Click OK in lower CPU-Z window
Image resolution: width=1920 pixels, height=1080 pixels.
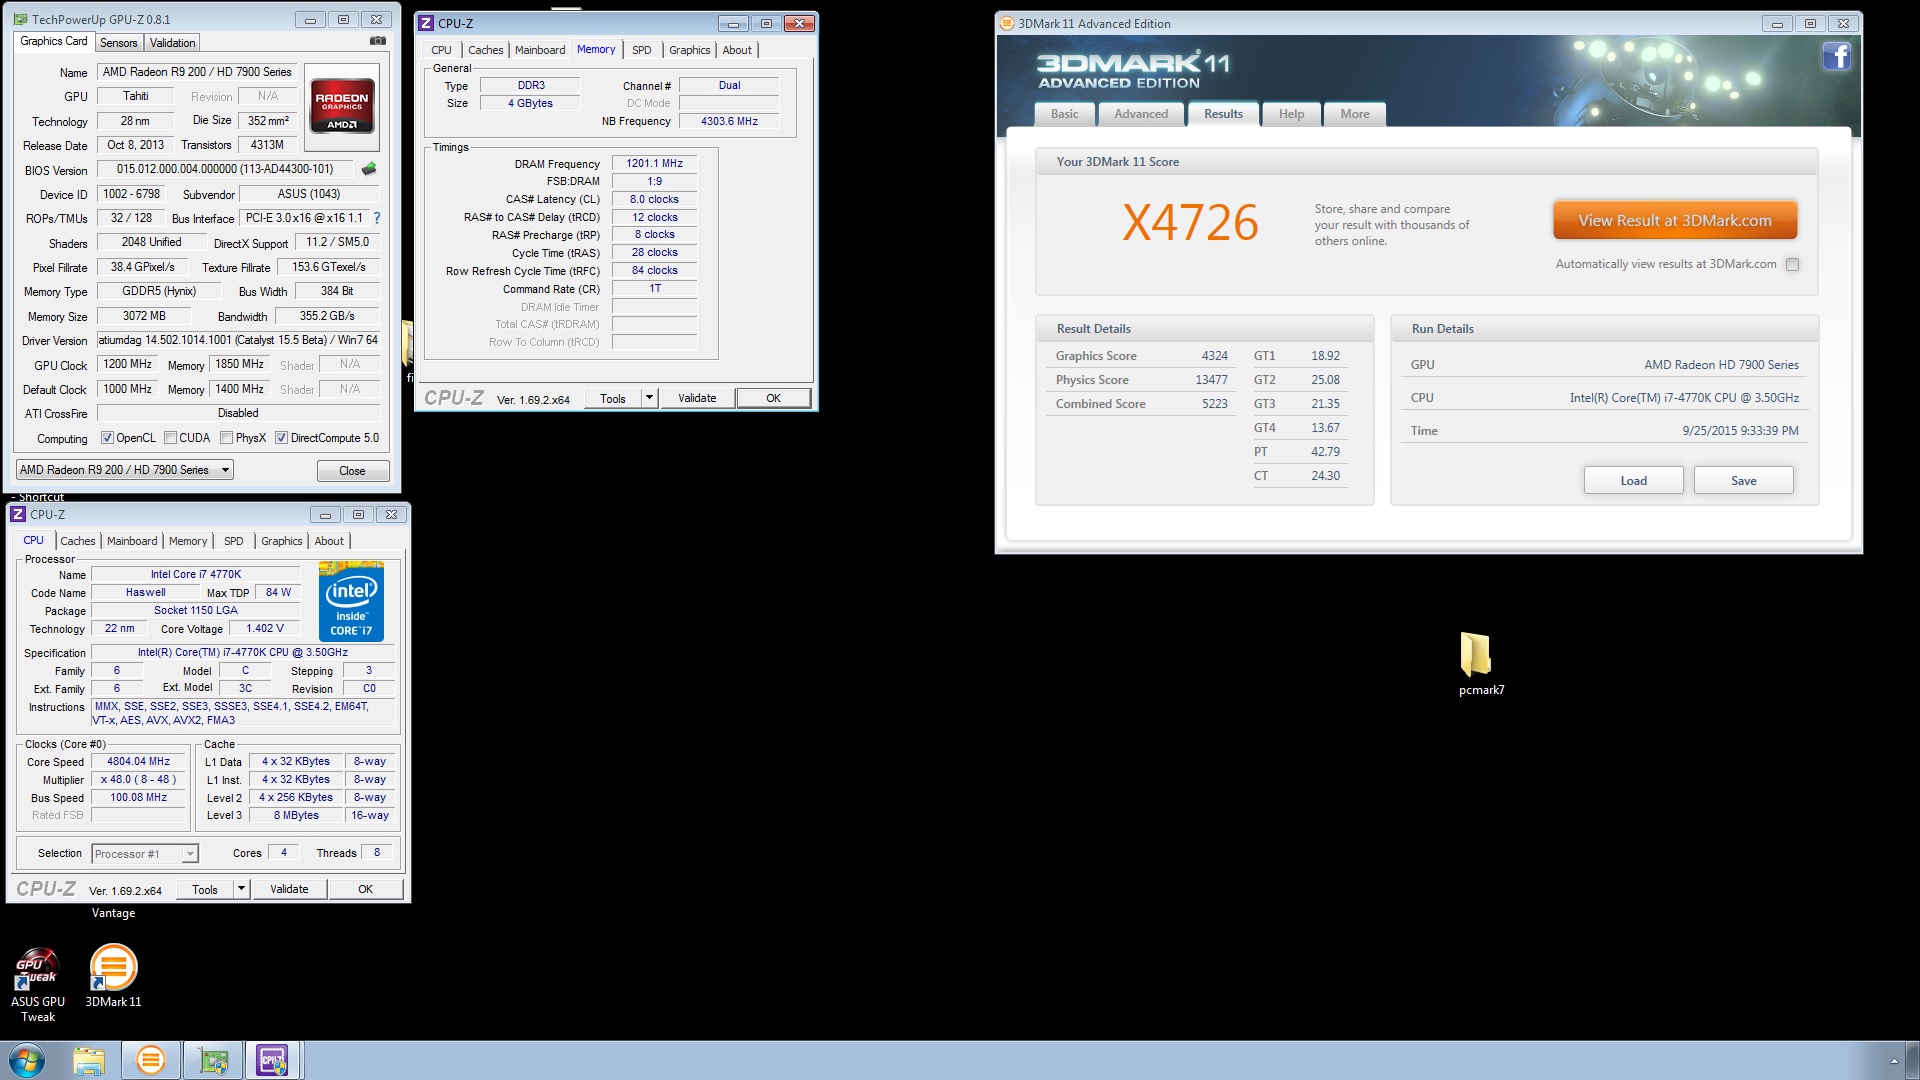(365, 889)
